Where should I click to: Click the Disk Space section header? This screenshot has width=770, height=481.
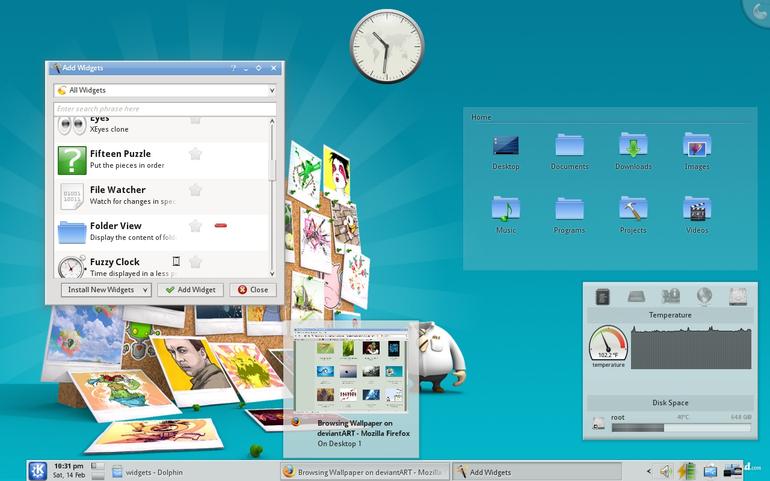670,402
